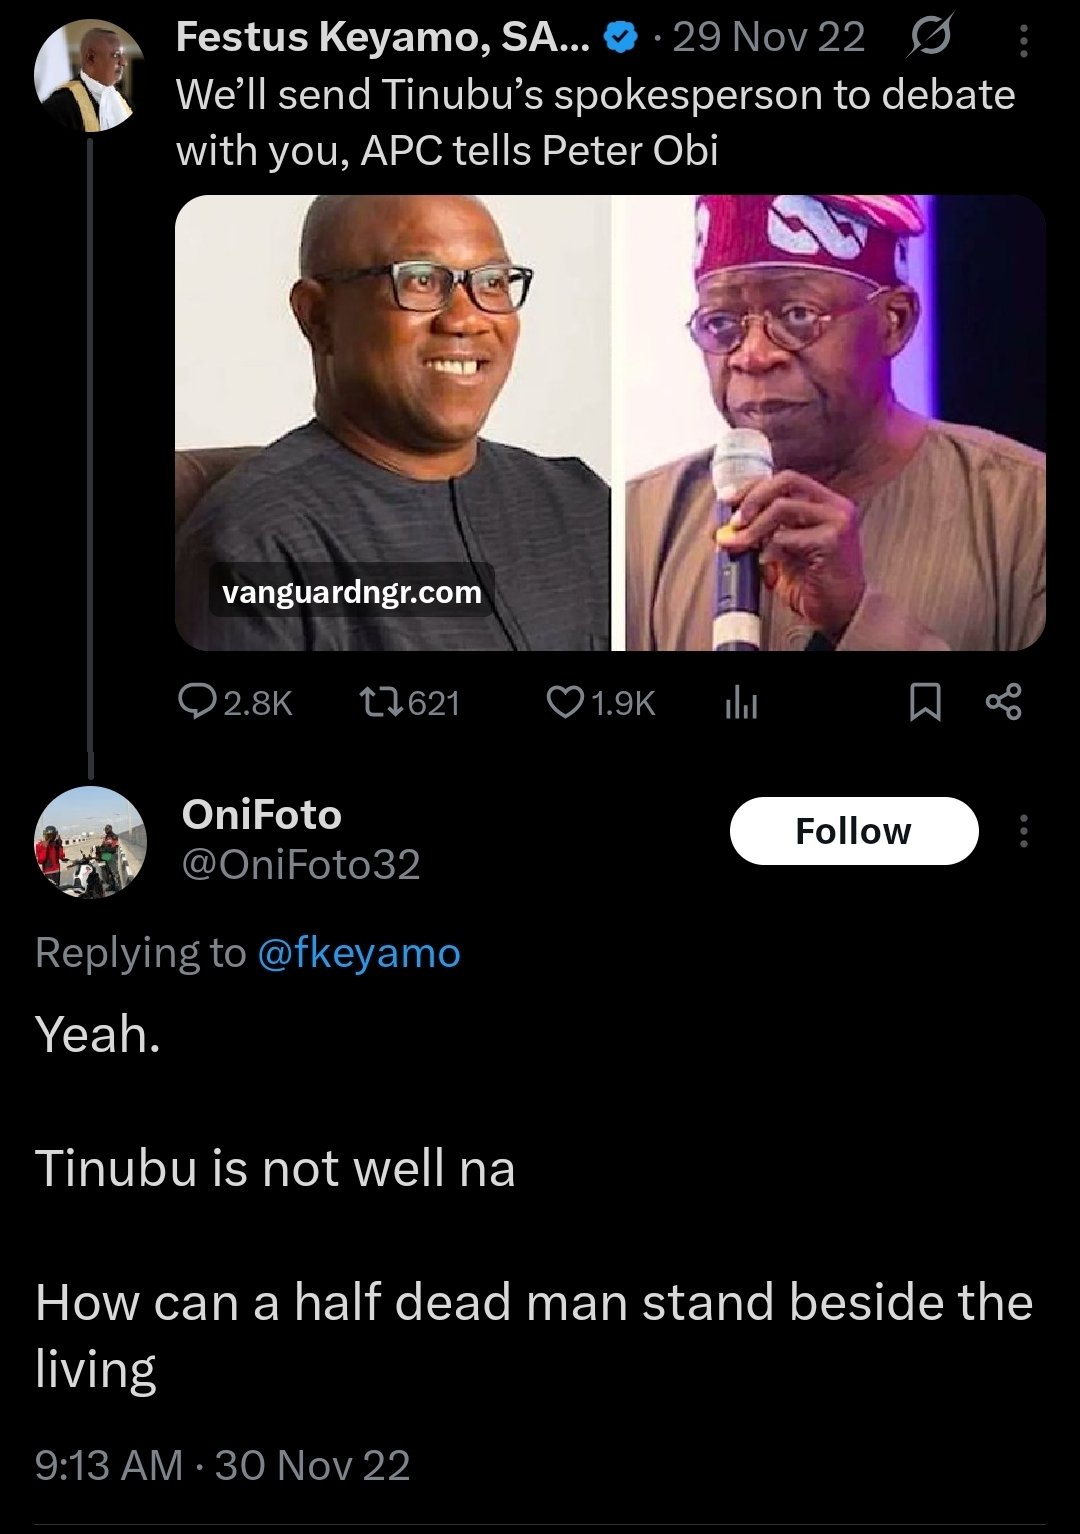Tap the slashed-circle icon beside the date
The width and height of the screenshot is (1080, 1534).
click(x=931, y=39)
